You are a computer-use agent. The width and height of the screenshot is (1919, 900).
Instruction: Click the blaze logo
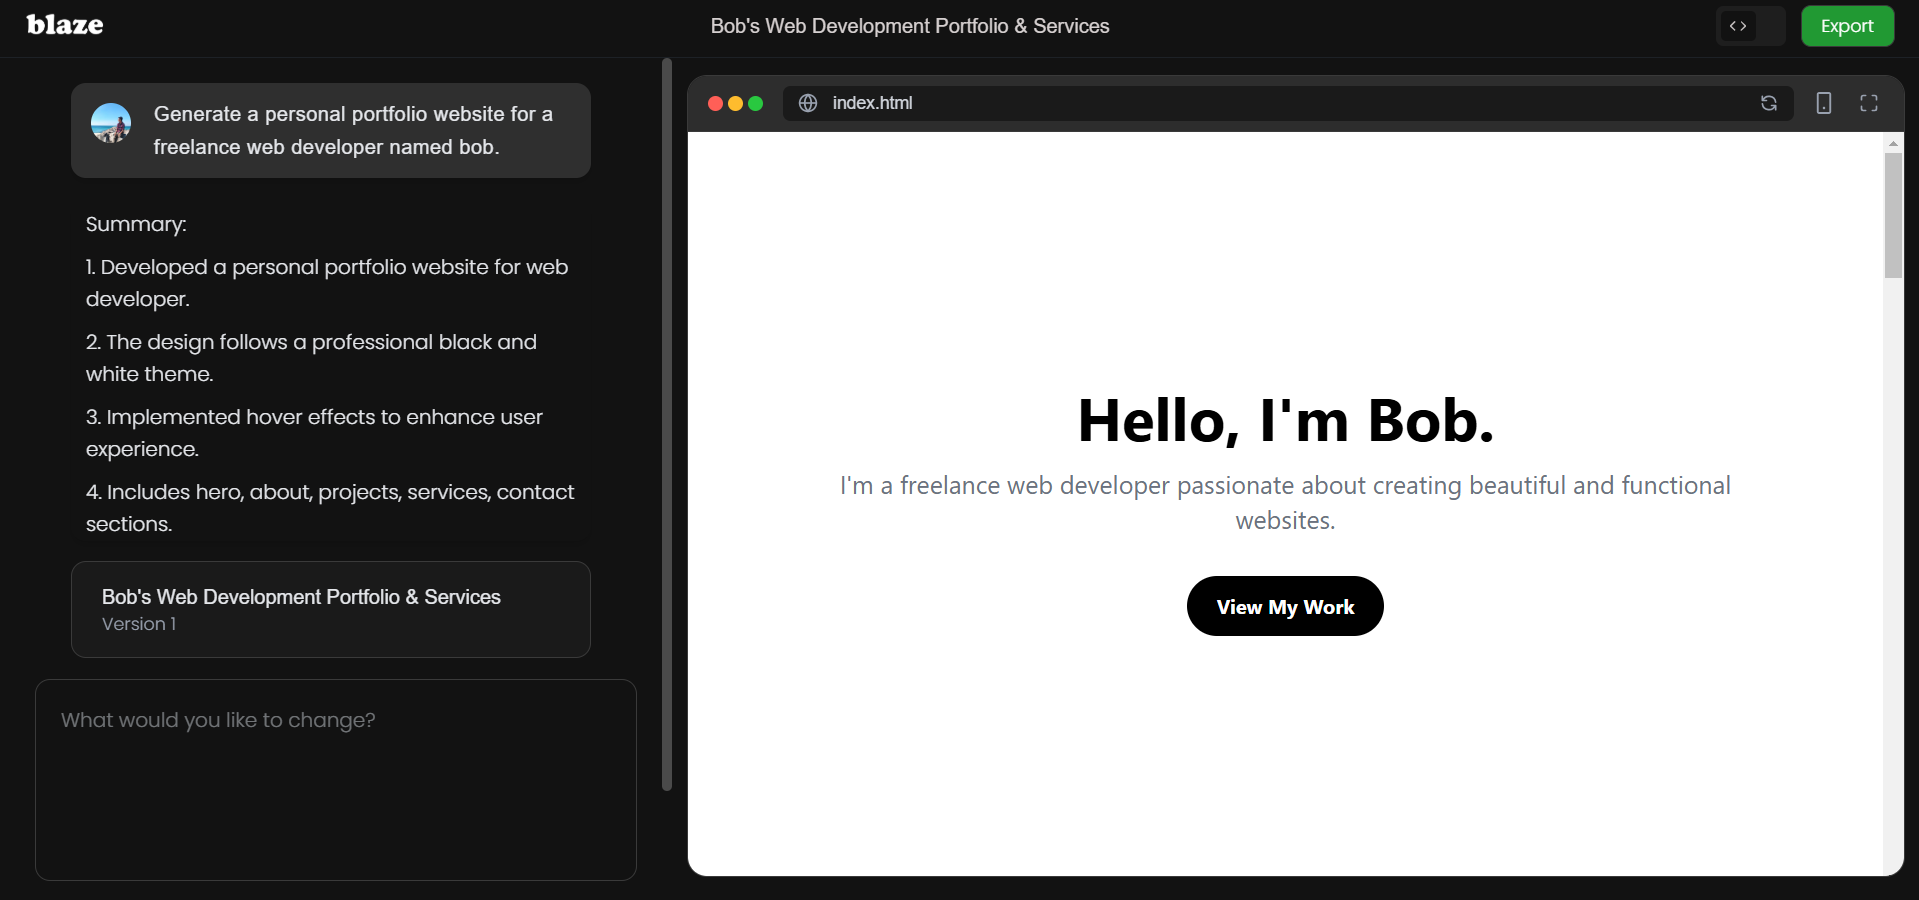click(65, 25)
